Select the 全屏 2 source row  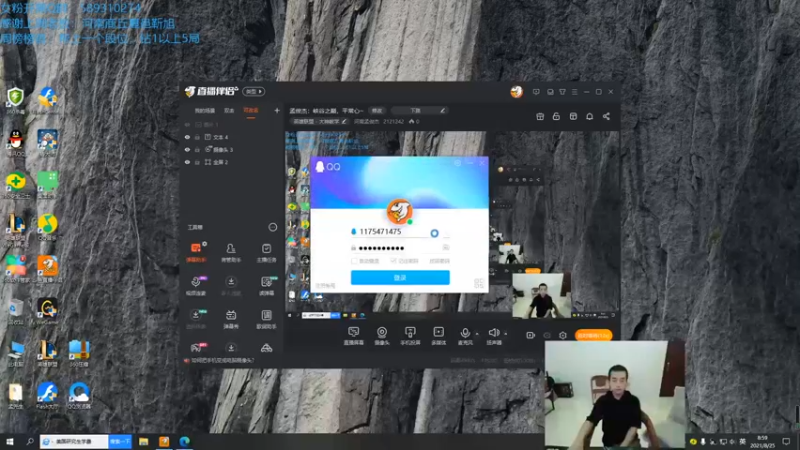231,162
